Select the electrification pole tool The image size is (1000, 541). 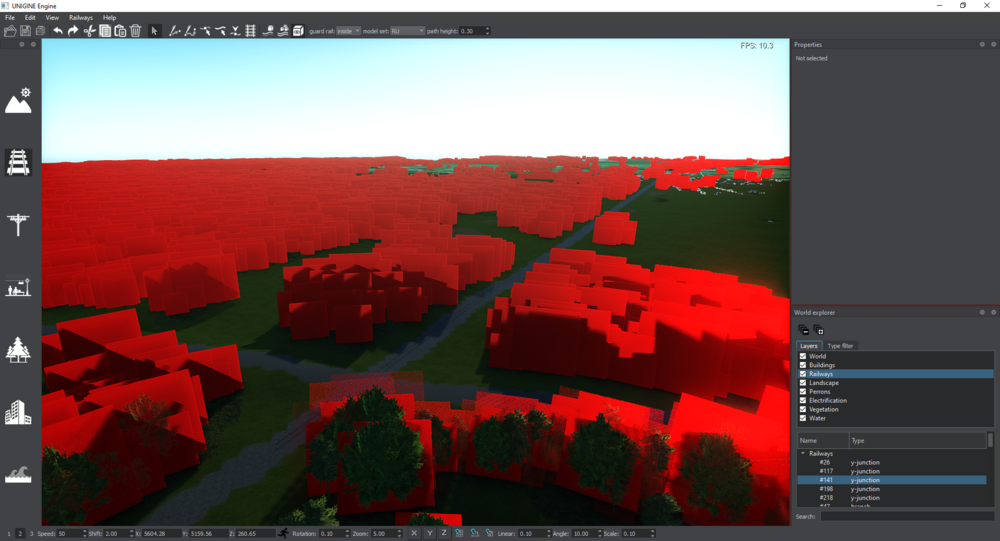pyautogui.click(x=18, y=224)
